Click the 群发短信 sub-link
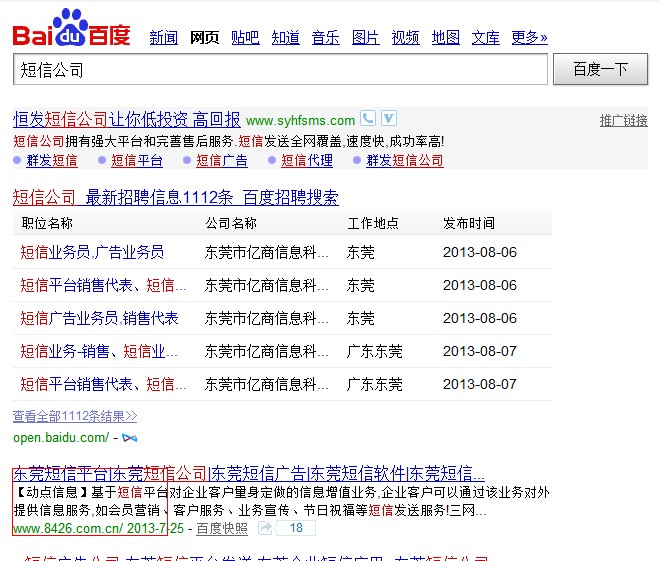The width and height of the screenshot is (659, 561). (51, 160)
